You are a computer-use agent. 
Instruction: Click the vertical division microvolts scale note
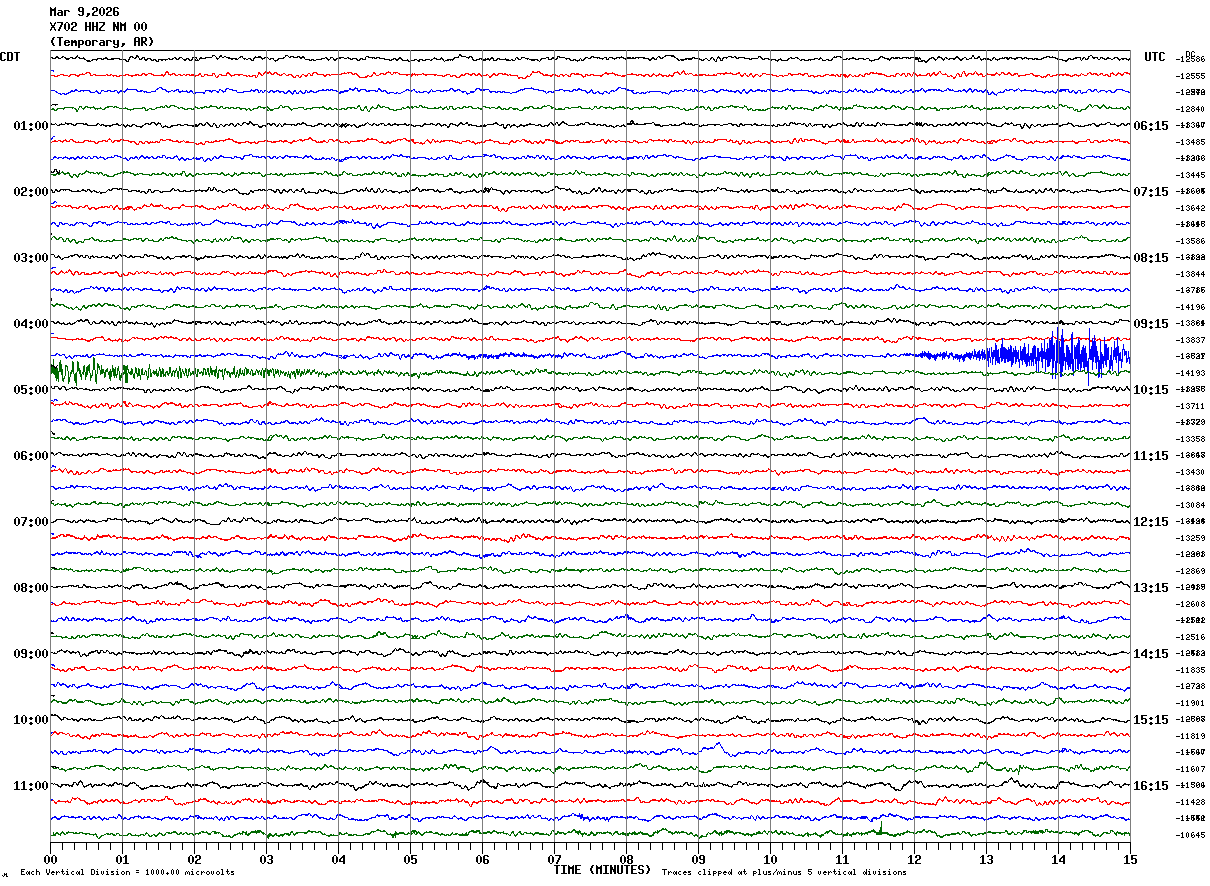127,873
